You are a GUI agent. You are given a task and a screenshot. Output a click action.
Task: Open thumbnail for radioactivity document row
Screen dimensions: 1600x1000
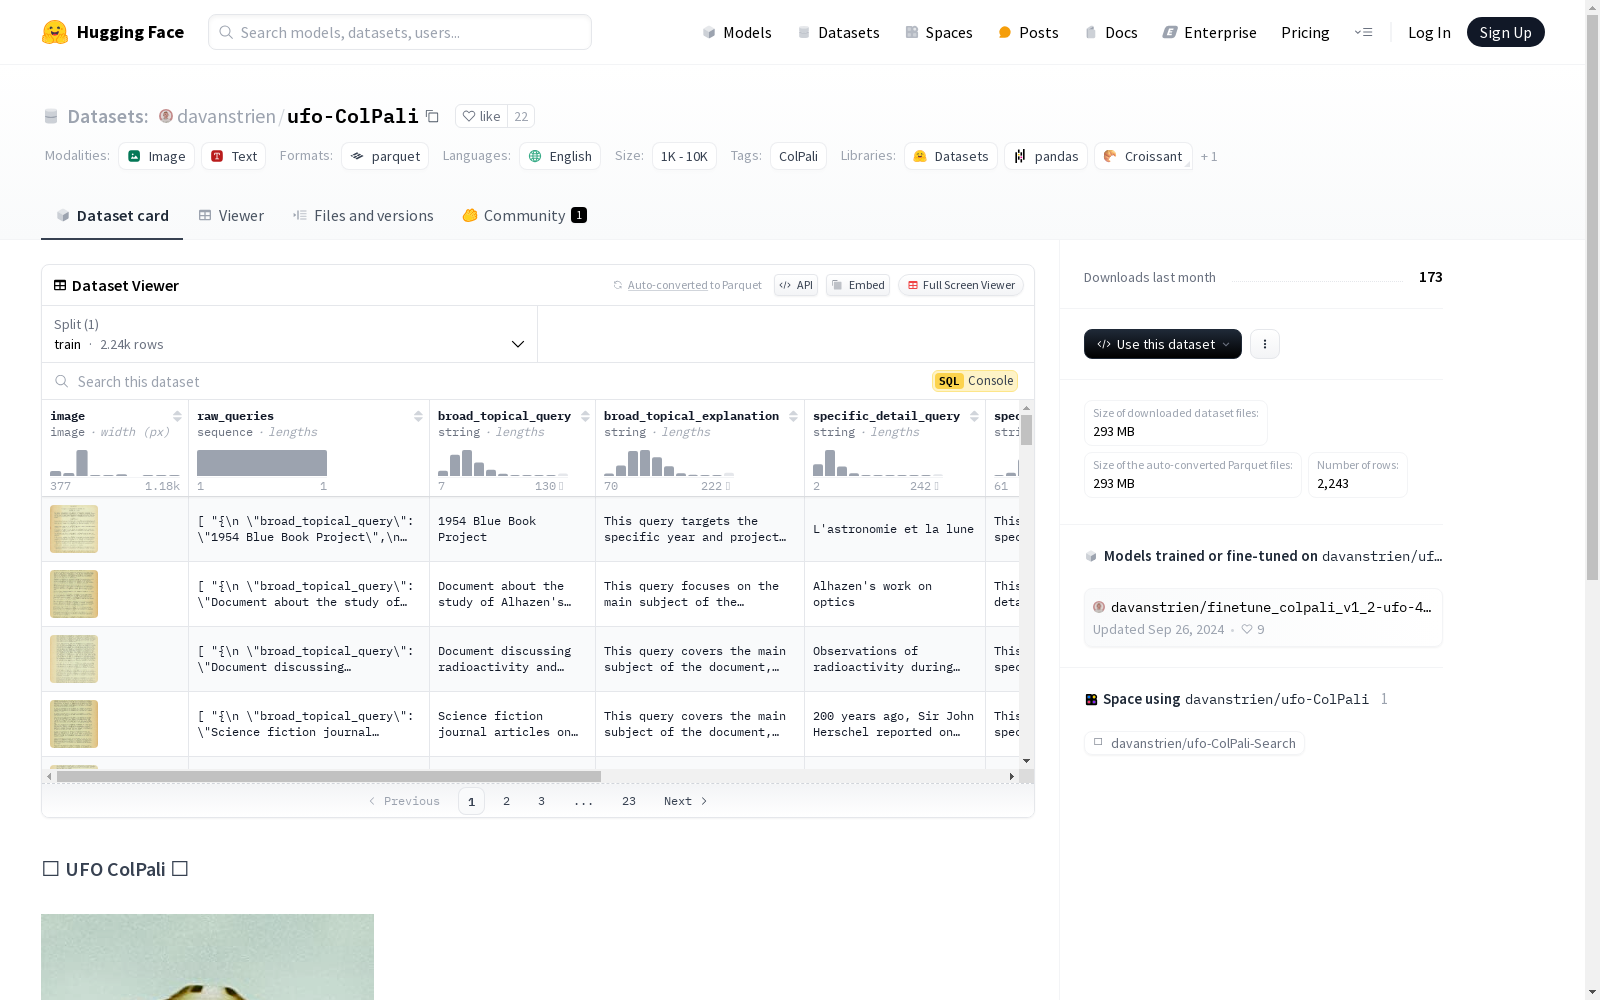coord(74,659)
